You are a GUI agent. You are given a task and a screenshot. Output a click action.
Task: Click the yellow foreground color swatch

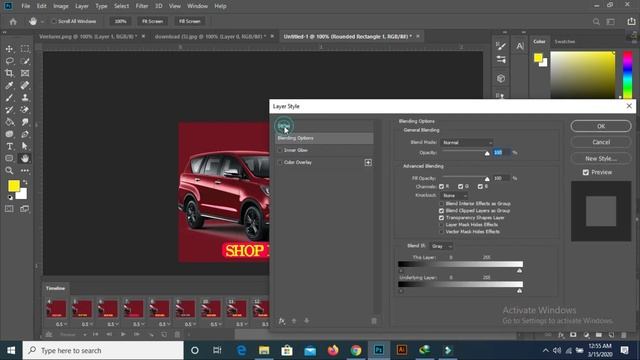pyautogui.click(x=13, y=186)
